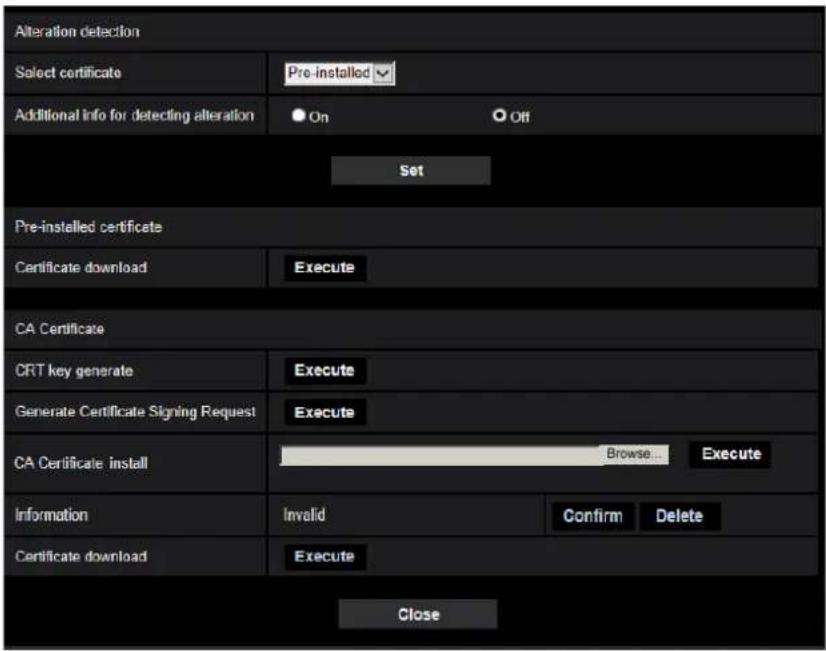Click the 'Generate Certificate Signing Request' label
This screenshot has width=826, height=651.
click(135, 412)
